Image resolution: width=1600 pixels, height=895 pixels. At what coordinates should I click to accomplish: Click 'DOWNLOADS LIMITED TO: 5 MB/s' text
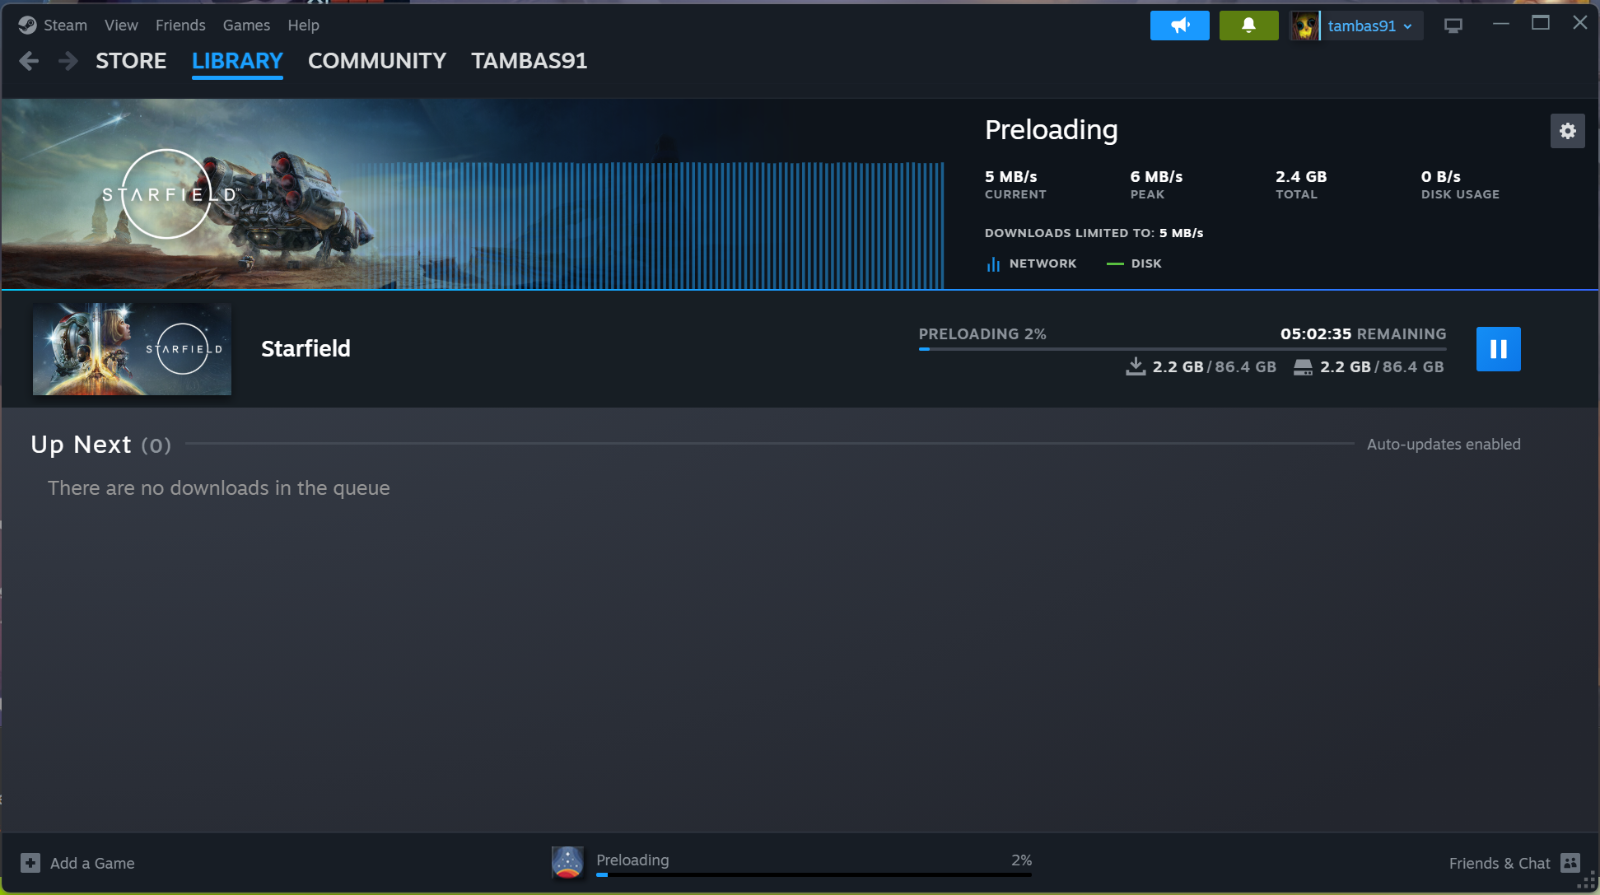tap(1094, 233)
